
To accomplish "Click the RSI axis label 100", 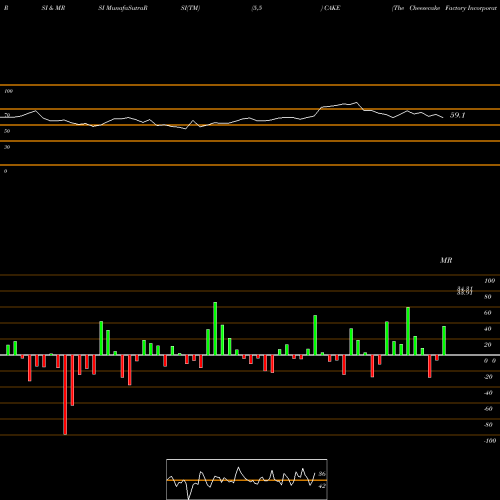I will [8, 91].
